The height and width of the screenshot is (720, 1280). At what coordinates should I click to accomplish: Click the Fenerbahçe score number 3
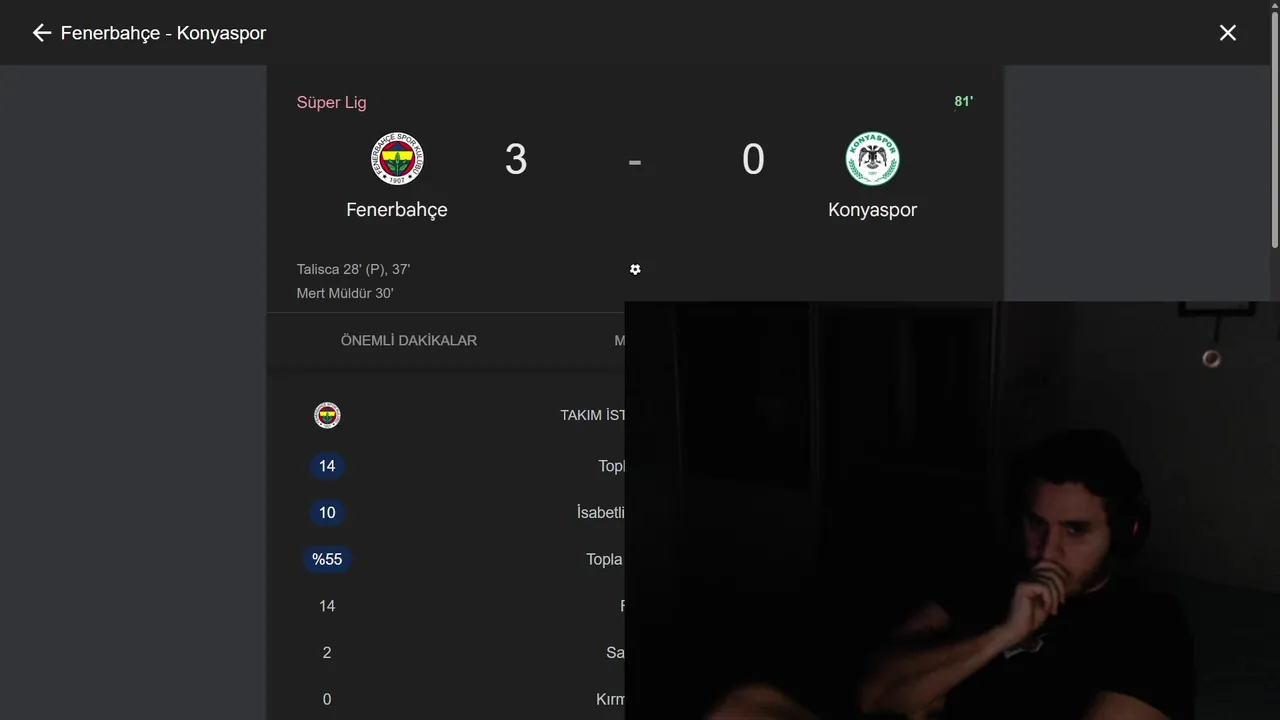(516, 160)
